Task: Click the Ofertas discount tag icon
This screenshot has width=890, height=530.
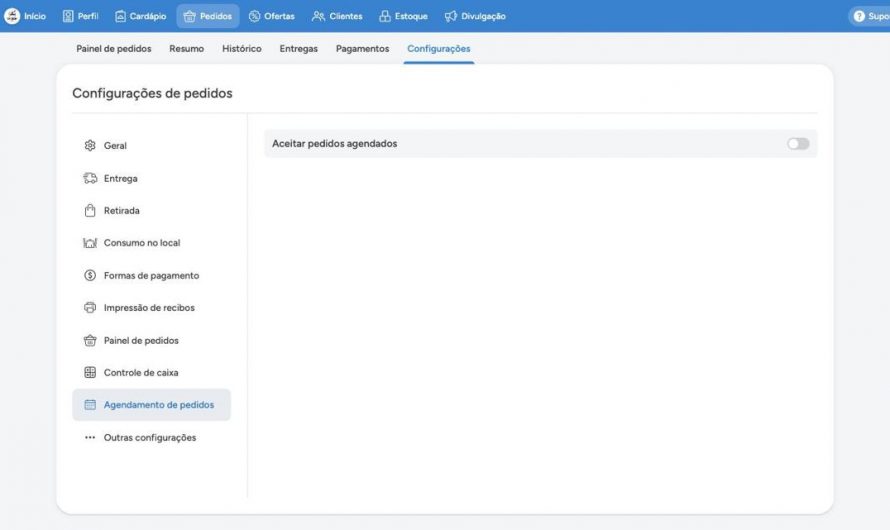Action: pyautogui.click(x=254, y=16)
